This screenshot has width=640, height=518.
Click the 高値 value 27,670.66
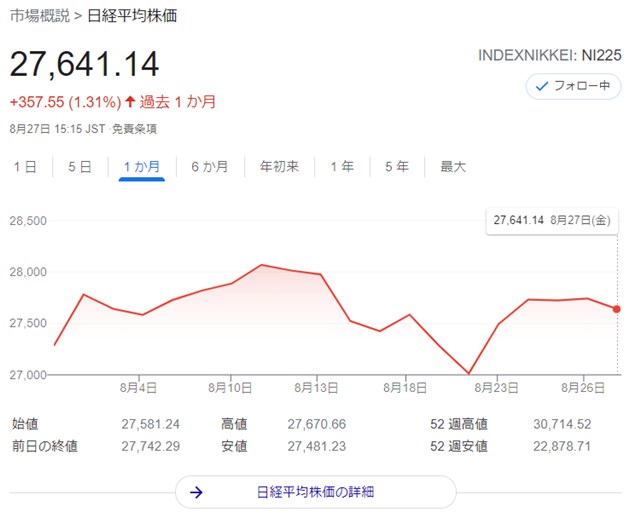click(x=317, y=424)
